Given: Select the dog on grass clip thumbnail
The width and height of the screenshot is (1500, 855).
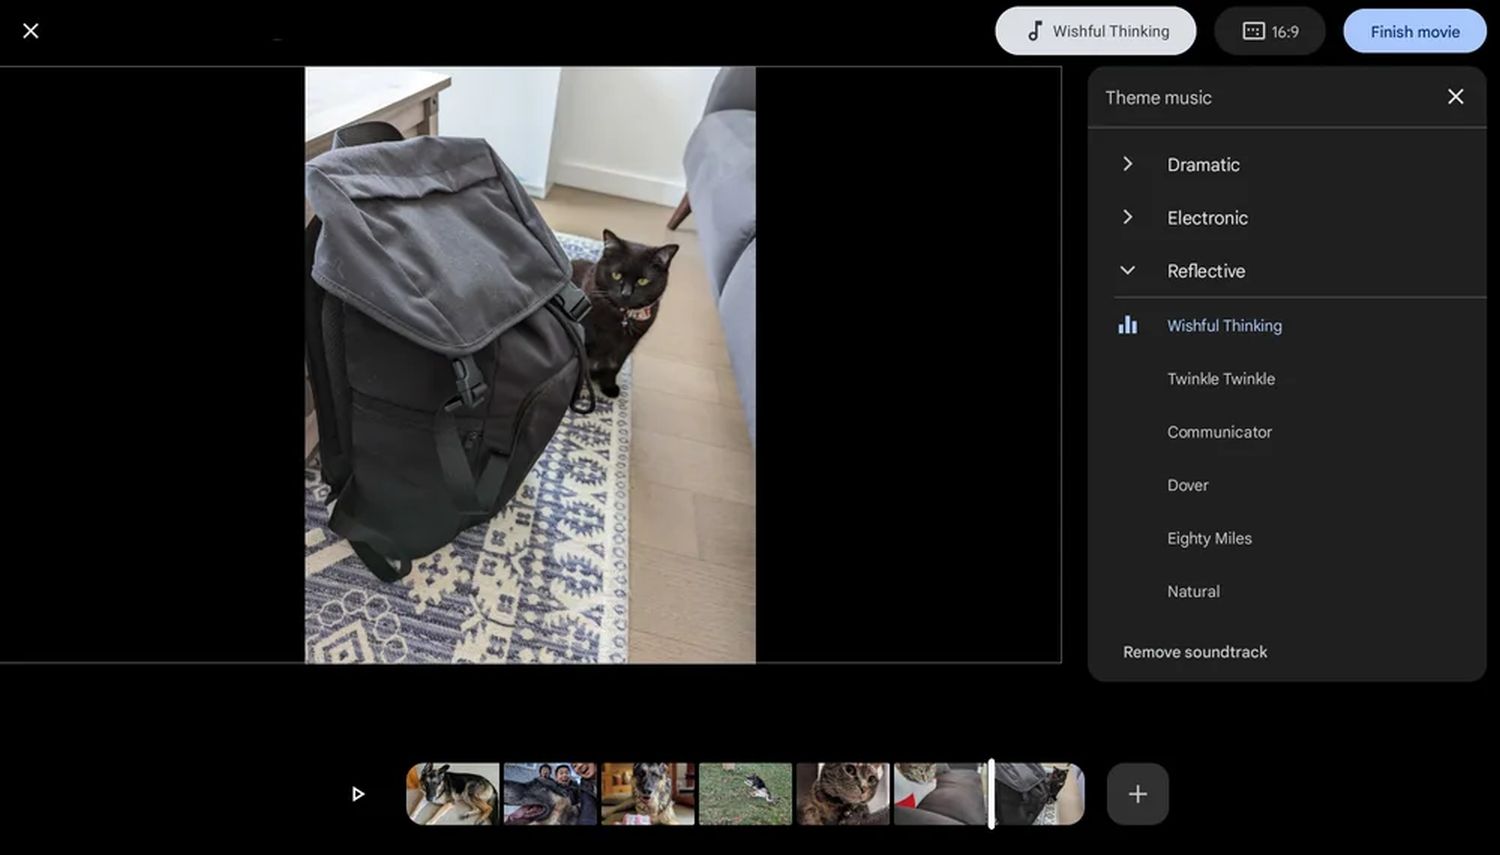Looking at the screenshot, I should point(745,794).
